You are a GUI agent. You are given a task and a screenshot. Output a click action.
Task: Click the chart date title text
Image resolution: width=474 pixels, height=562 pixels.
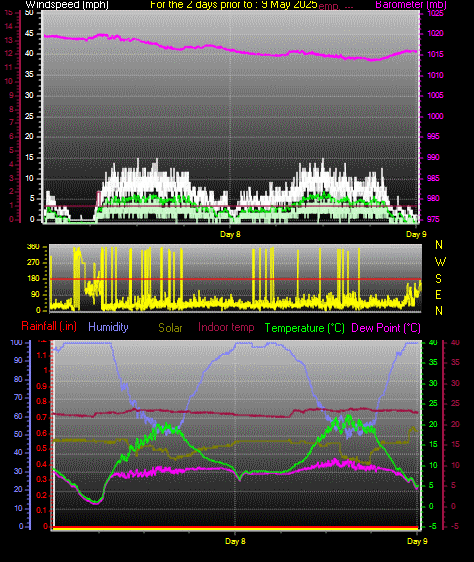tap(234, 5)
